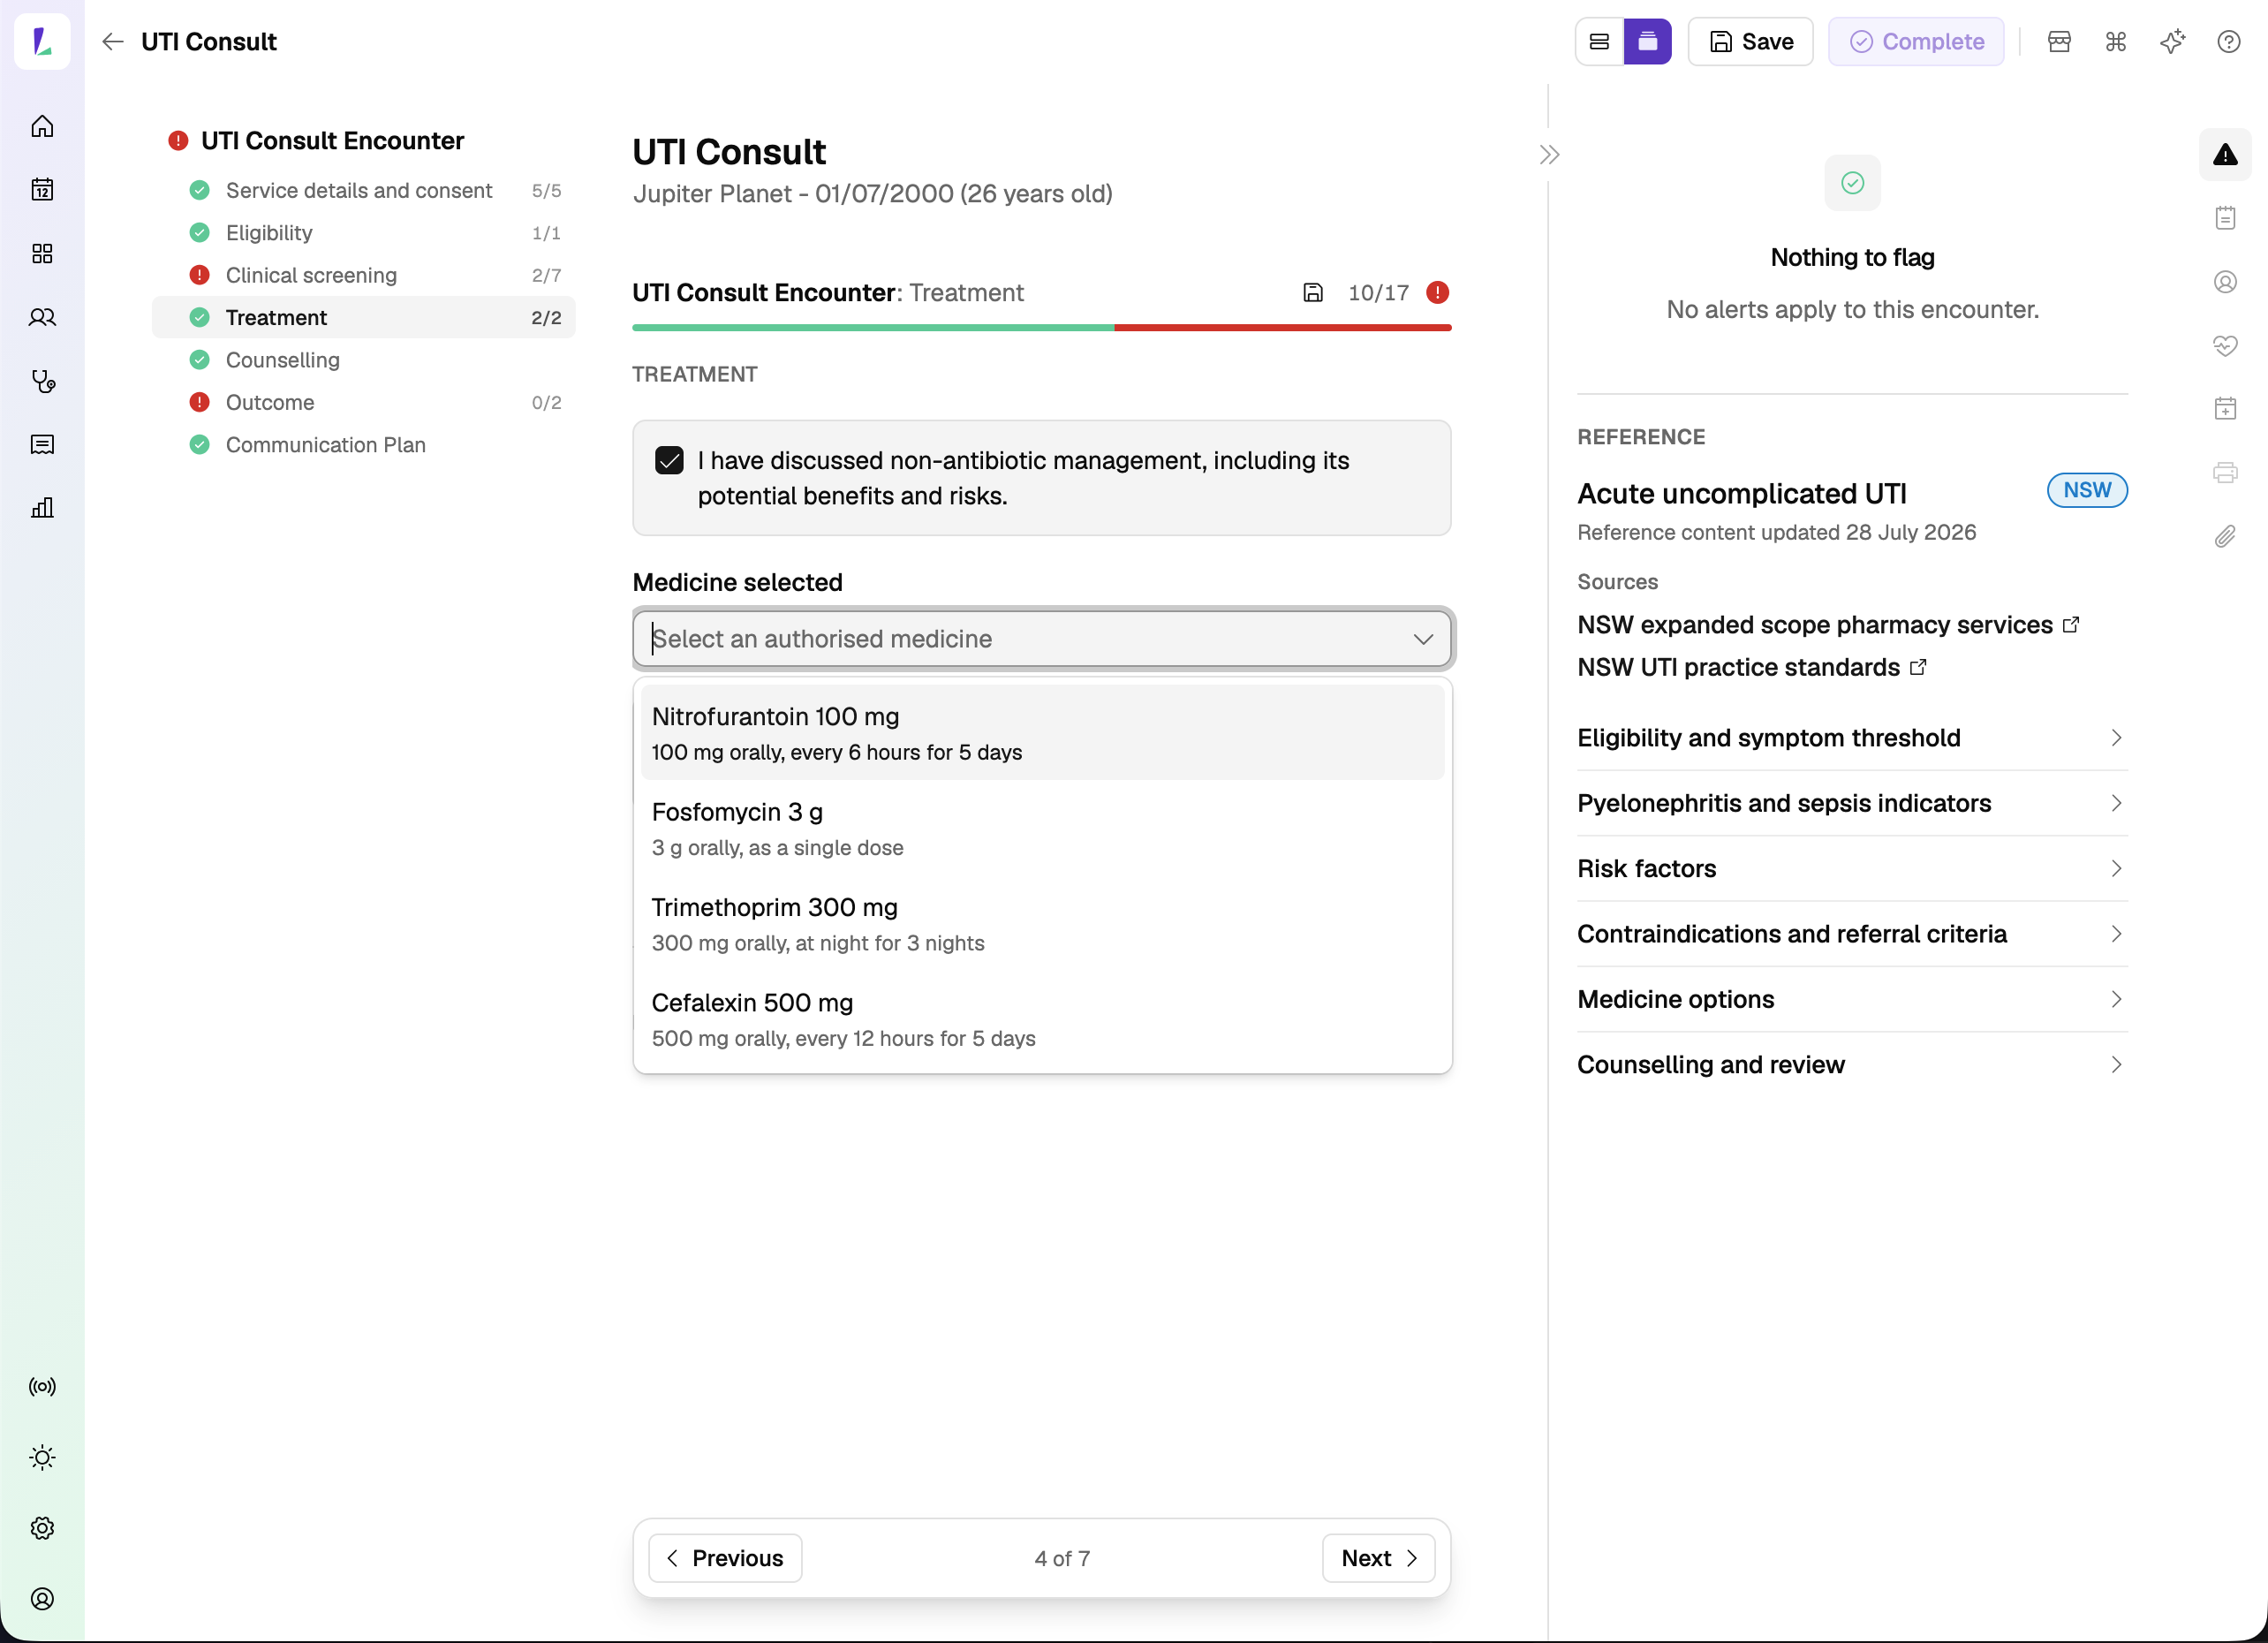Click the Save button
Viewport: 2268px width, 1643px height.
(1750, 42)
